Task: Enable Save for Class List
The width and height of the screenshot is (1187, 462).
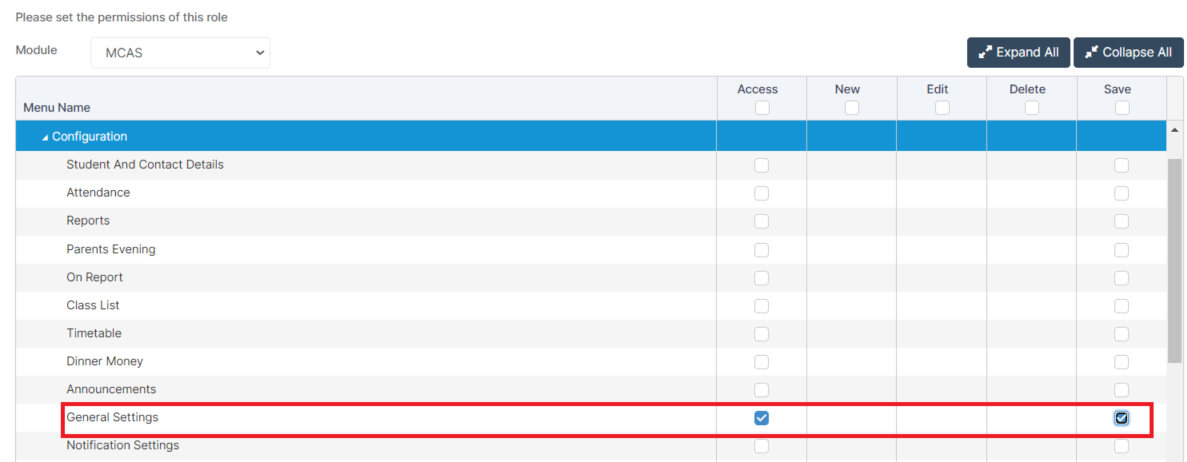Action: (x=1122, y=306)
